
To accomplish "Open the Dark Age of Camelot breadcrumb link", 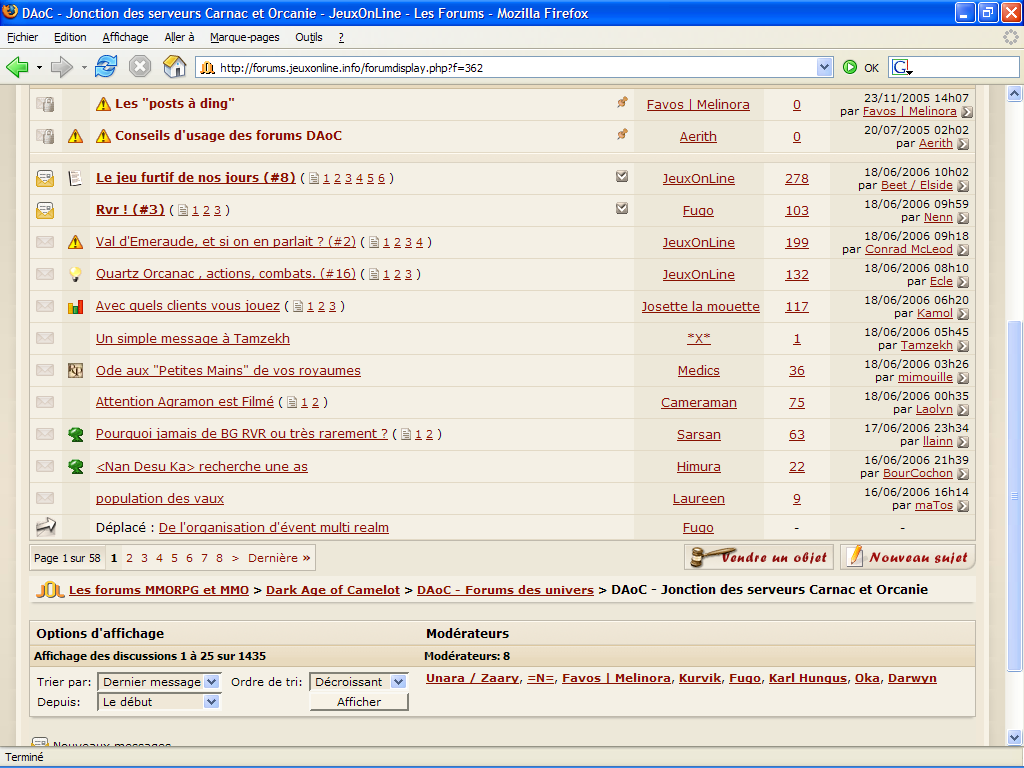I will pyautogui.click(x=333, y=590).
